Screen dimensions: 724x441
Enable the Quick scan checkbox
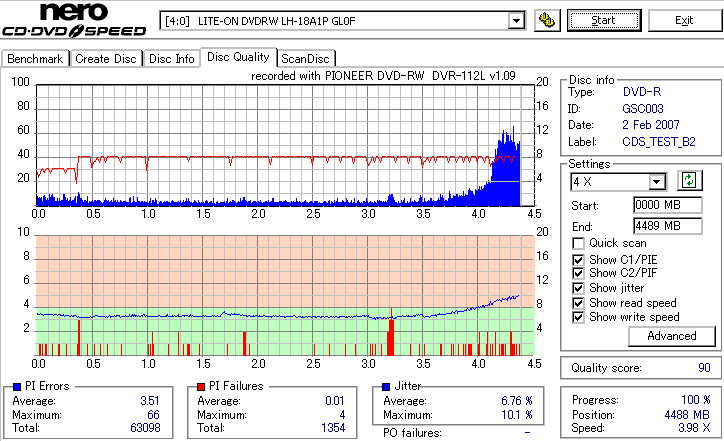[578, 243]
